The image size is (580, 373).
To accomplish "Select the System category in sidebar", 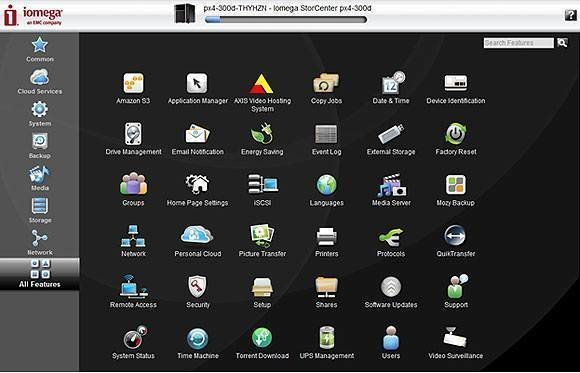I will pyautogui.click(x=40, y=114).
